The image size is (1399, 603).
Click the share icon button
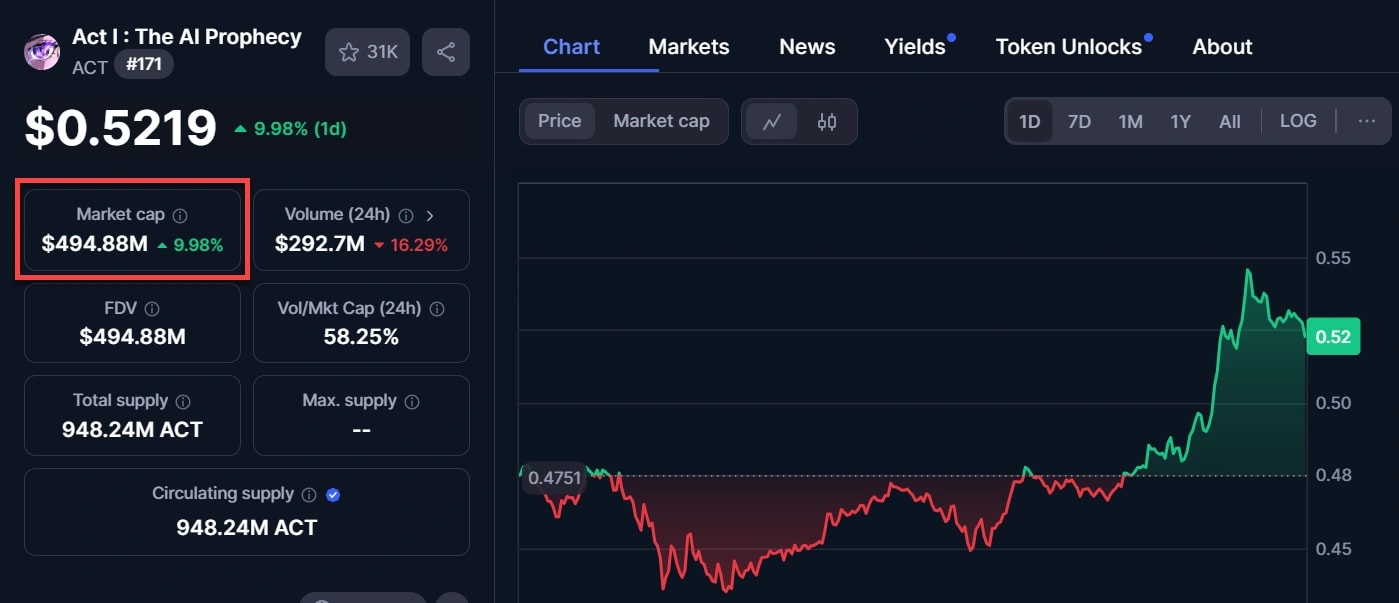tap(446, 52)
